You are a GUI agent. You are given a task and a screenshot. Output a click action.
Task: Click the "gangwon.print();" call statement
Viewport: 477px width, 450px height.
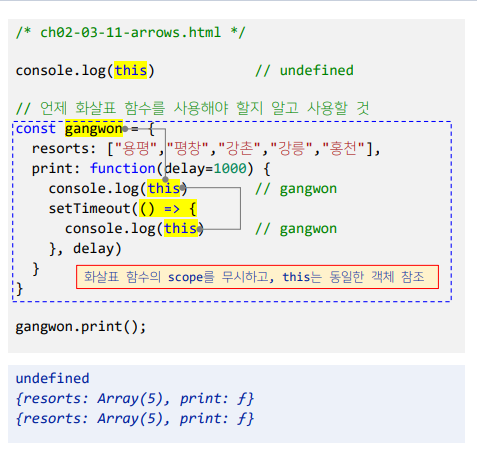(x=81, y=327)
